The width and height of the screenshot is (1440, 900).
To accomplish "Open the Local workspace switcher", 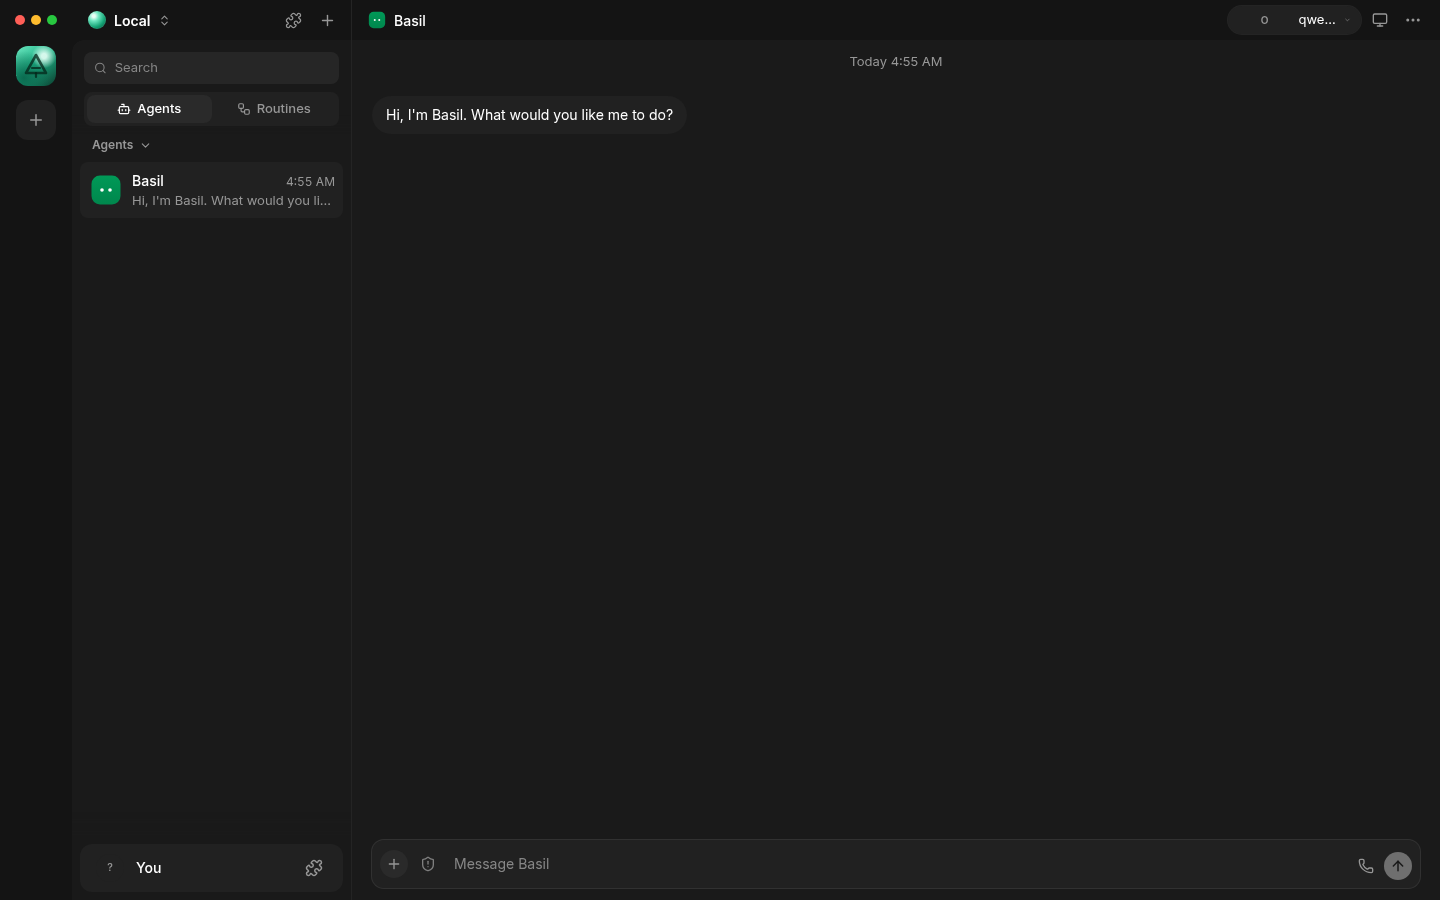I will click(129, 20).
